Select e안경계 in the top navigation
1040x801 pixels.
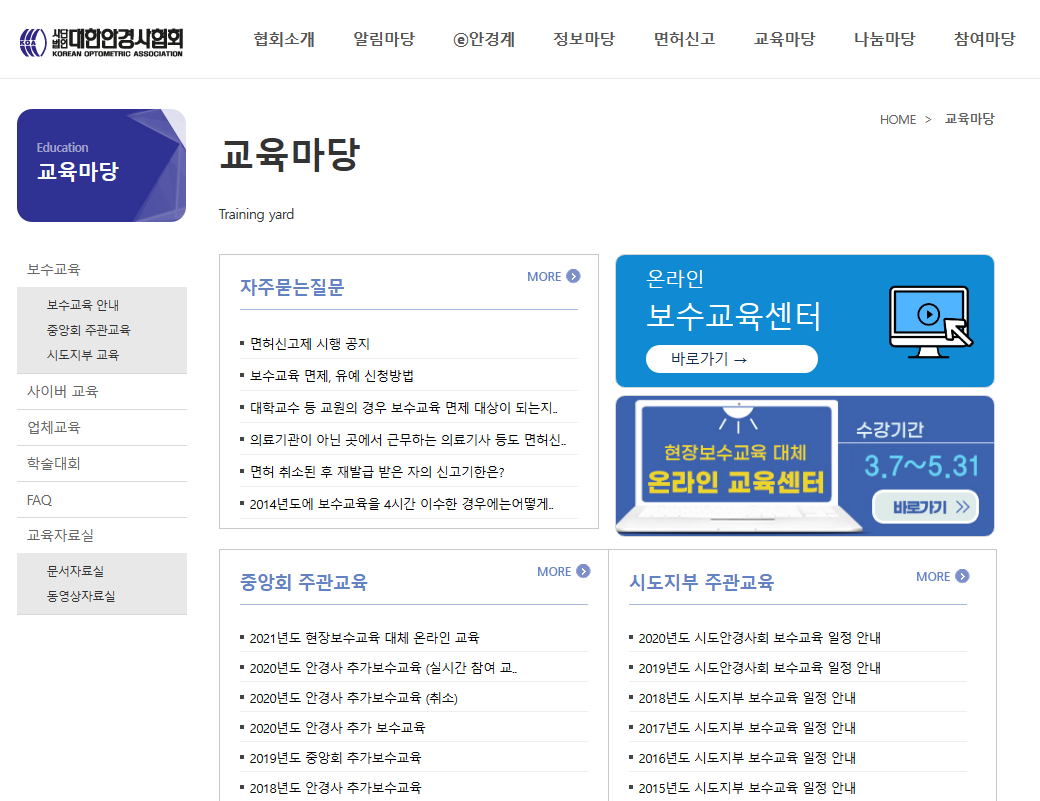(x=485, y=38)
